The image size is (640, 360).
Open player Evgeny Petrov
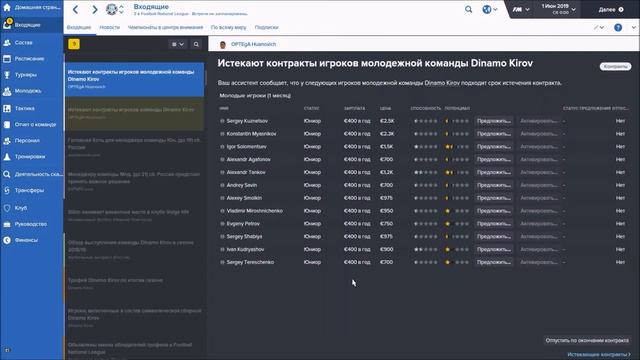coord(243,224)
